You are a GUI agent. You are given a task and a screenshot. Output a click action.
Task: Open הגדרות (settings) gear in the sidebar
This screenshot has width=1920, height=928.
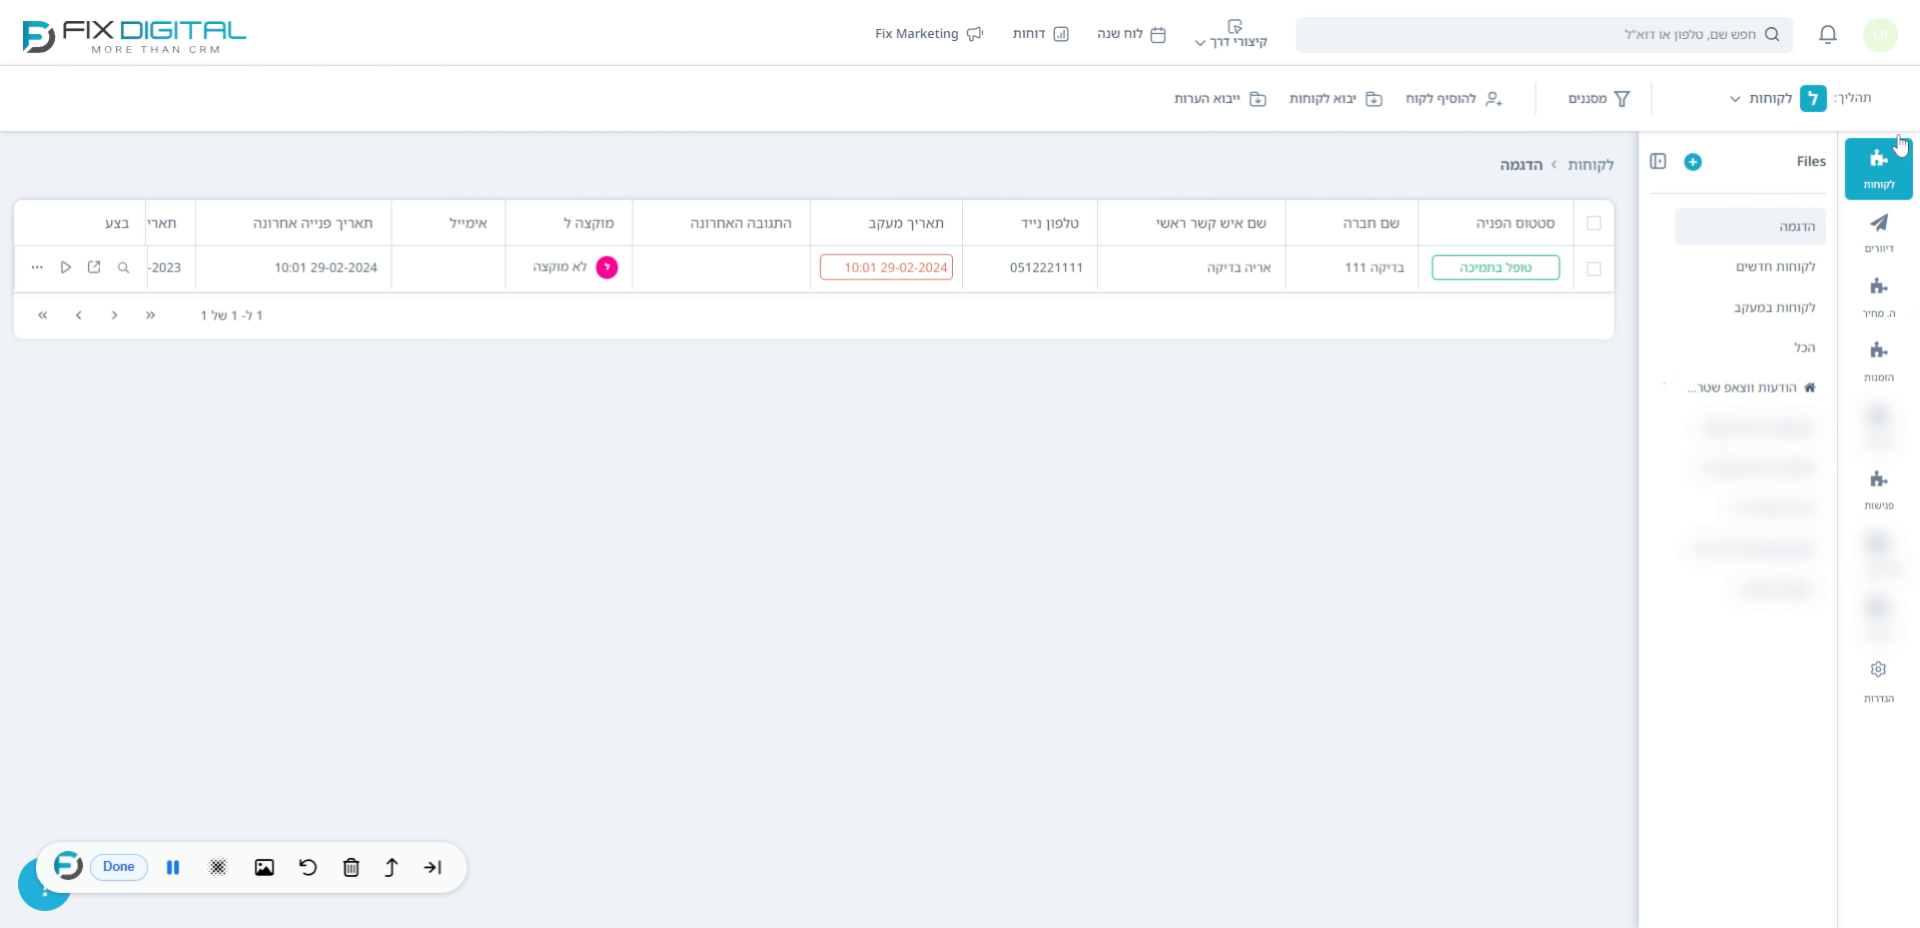[1879, 681]
